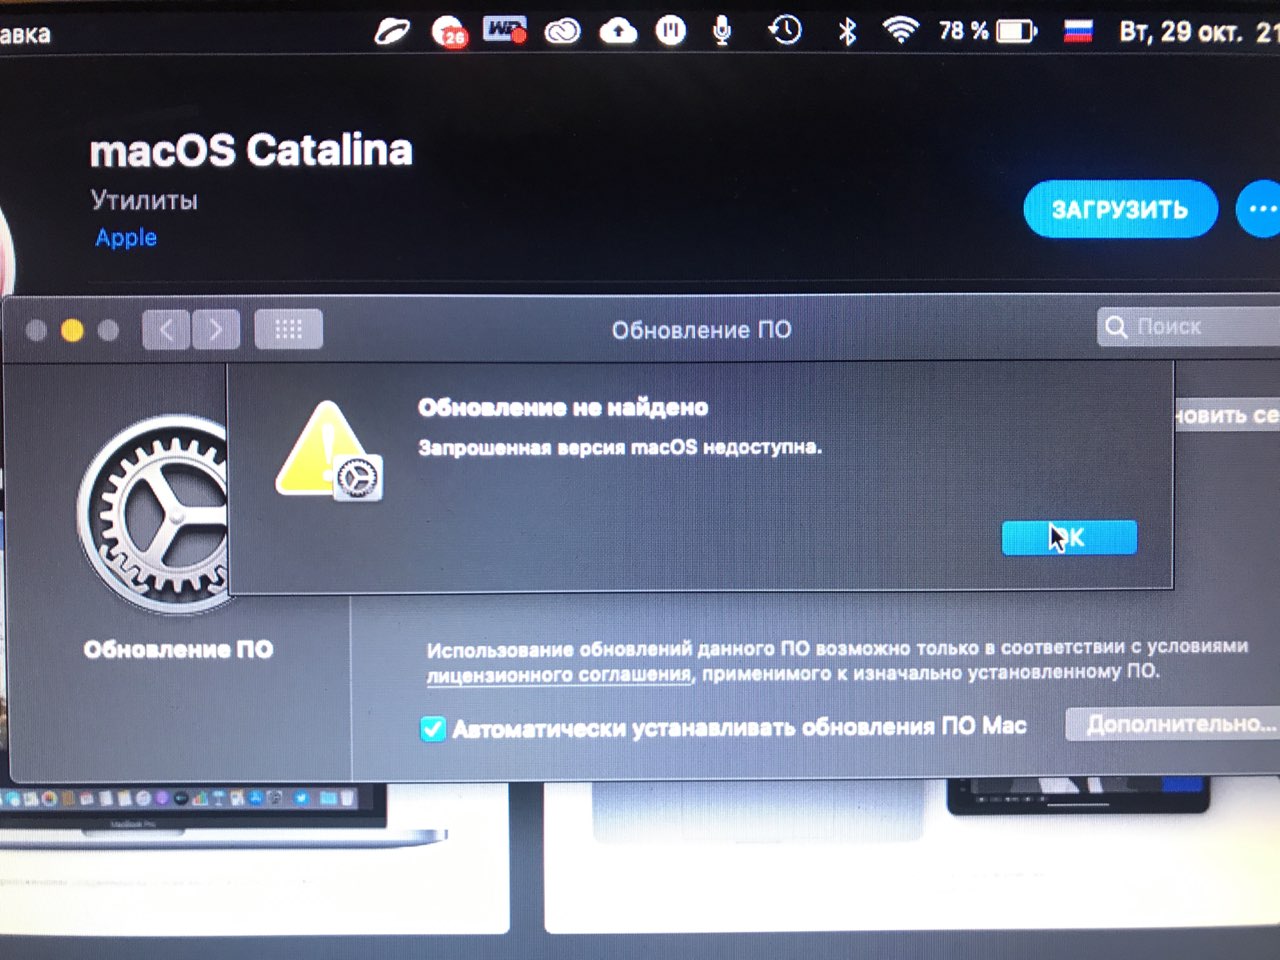Click the Обновить сейчас button behind dialog
This screenshot has width=1280, height=960.
tap(1226, 414)
